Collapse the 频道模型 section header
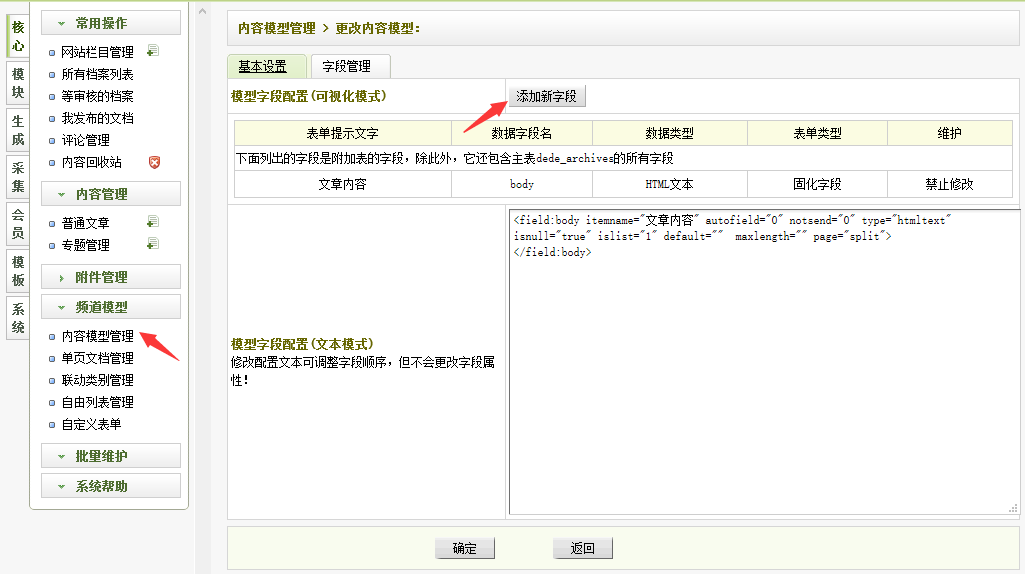 click(x=111, y=307)
